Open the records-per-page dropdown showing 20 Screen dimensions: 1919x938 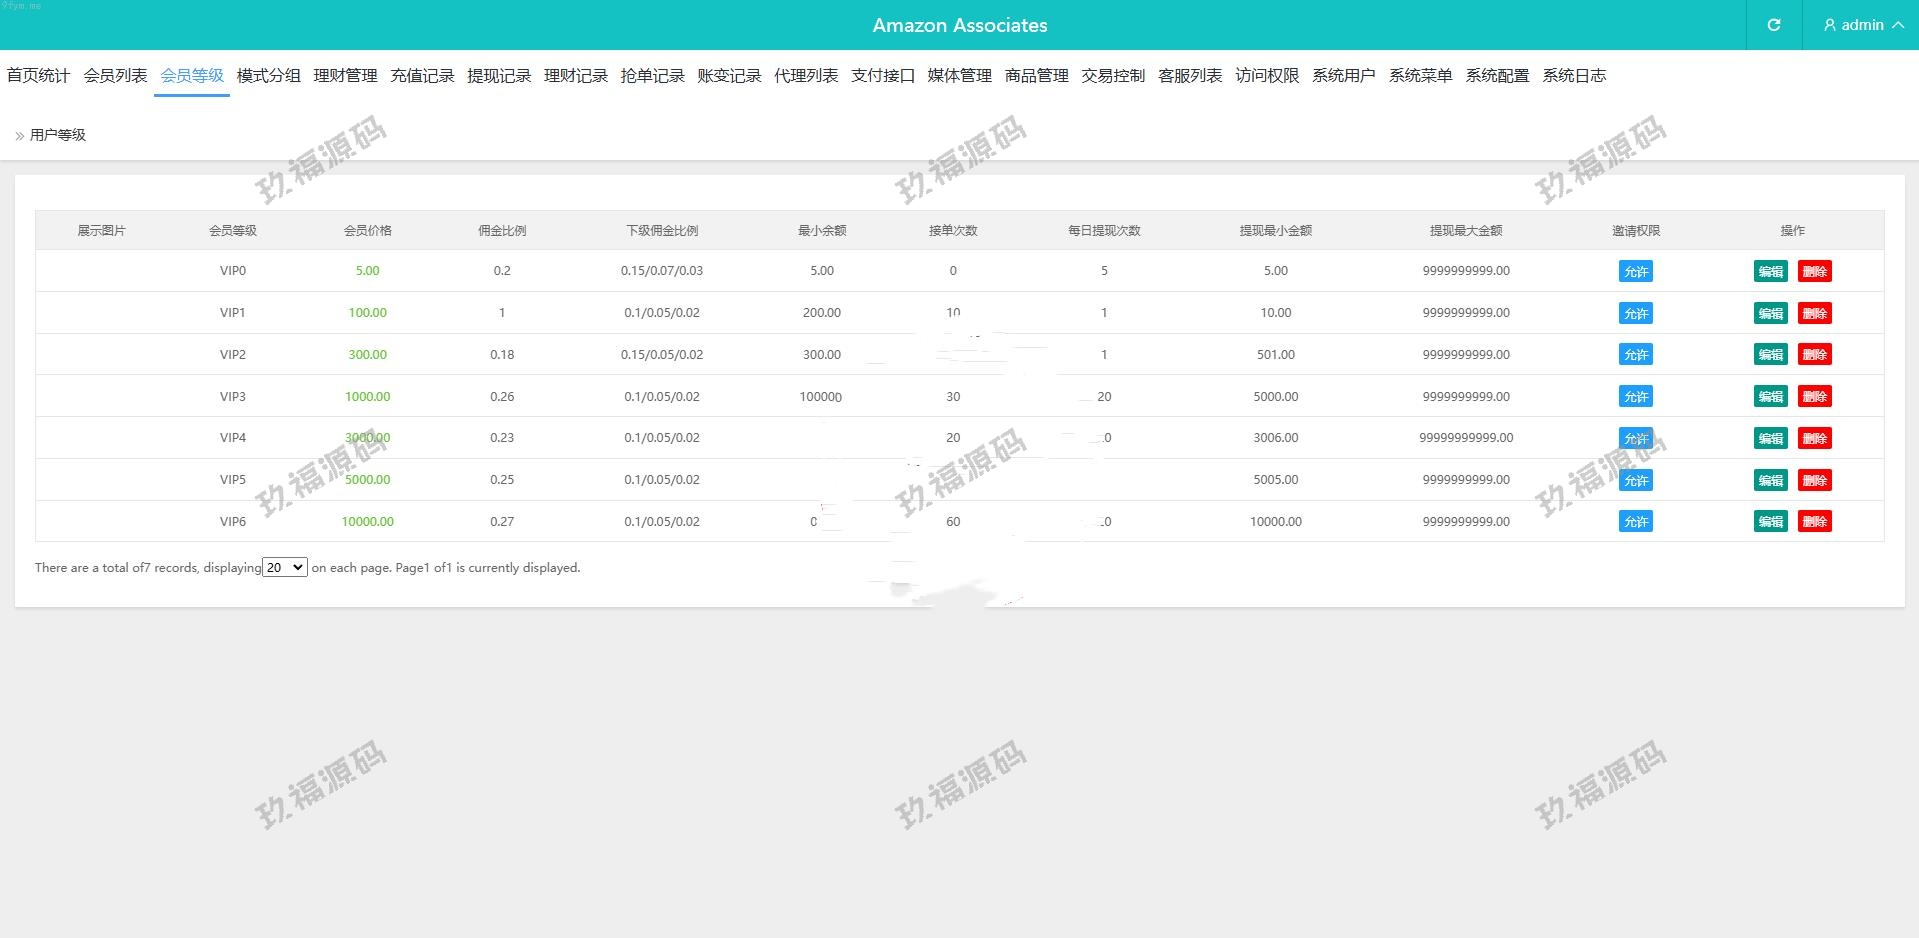pos(284,567)
